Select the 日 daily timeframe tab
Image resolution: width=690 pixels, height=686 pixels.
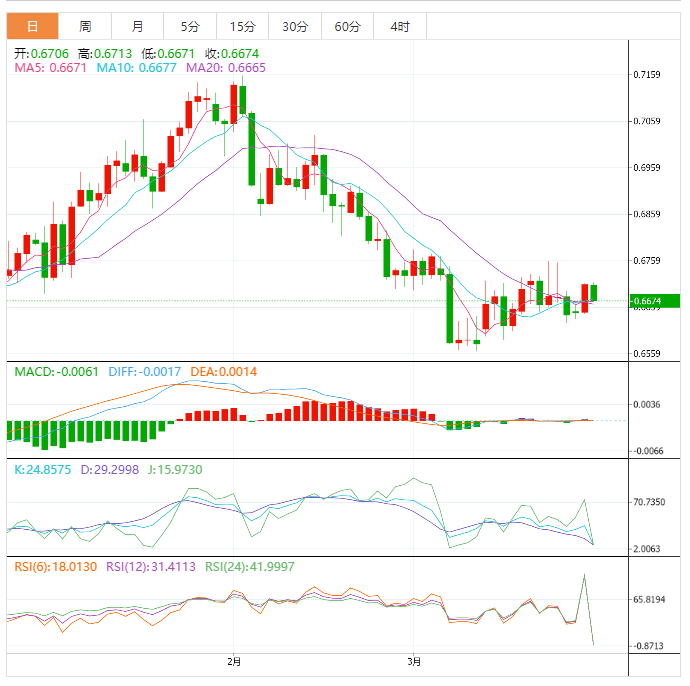click(33, 26)
